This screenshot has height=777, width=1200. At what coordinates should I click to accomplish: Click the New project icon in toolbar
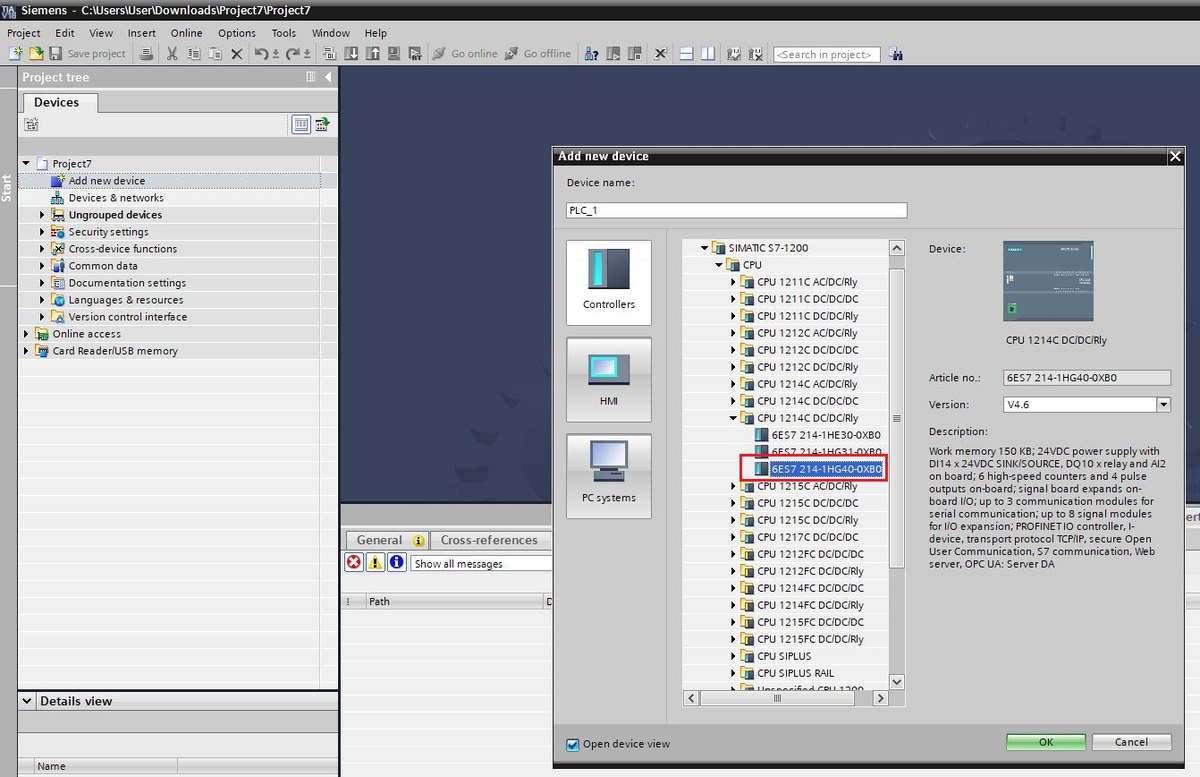click(x=15, y=54)
